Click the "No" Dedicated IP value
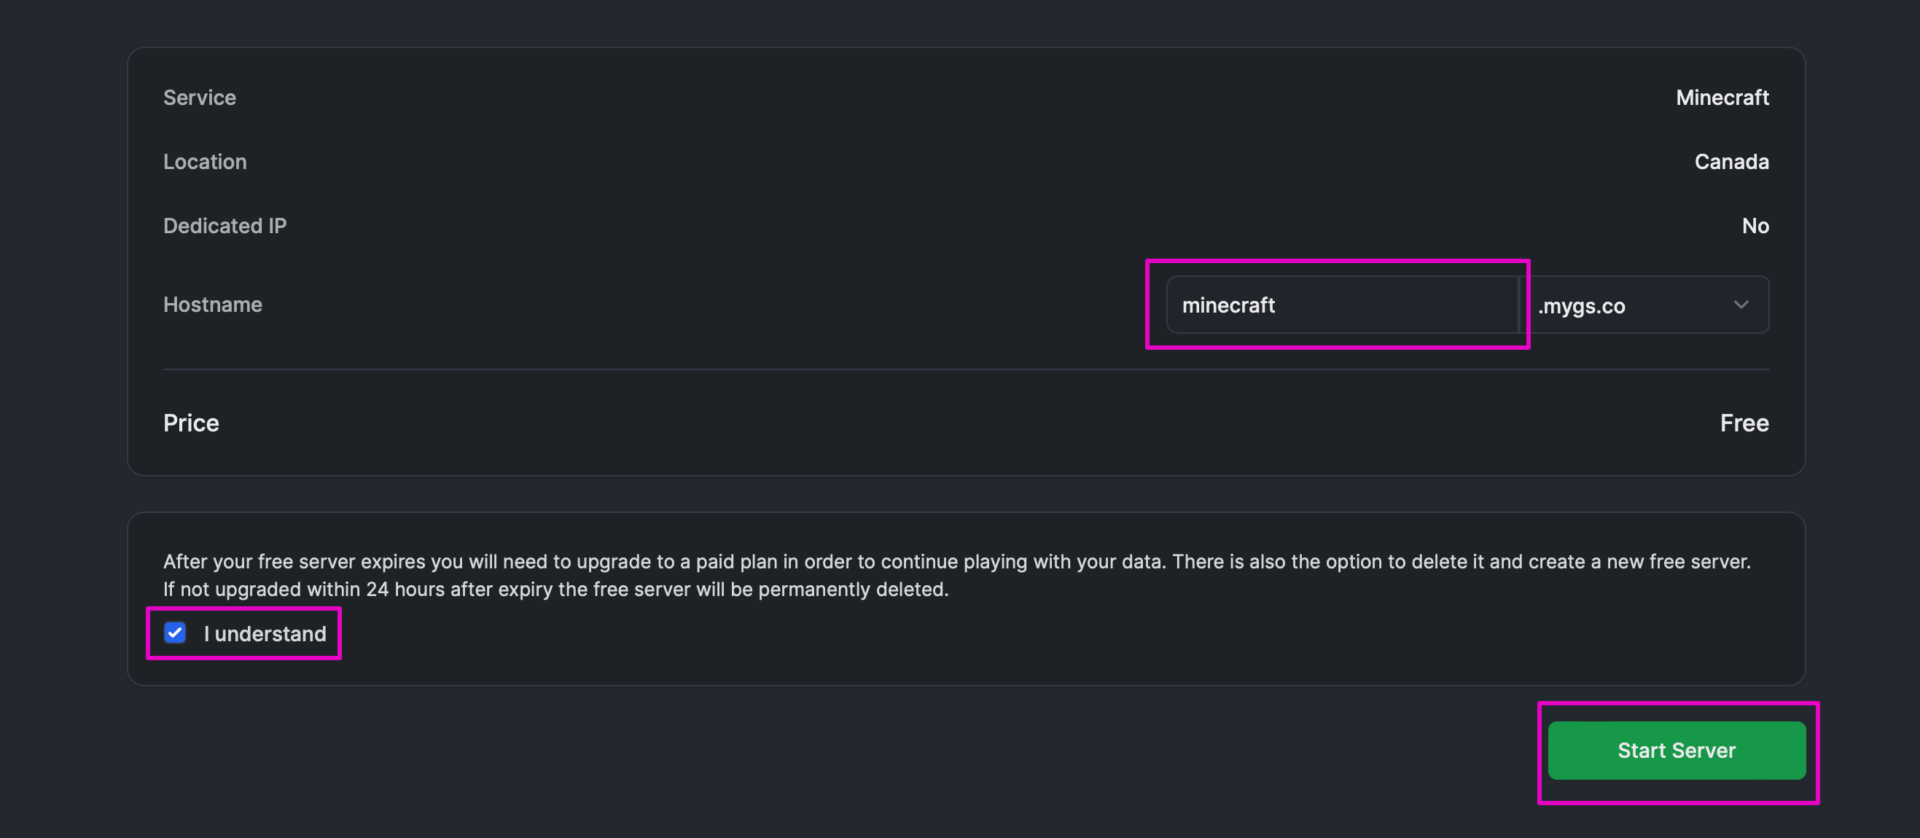 pyautogui.click(x=1755, y=226)
